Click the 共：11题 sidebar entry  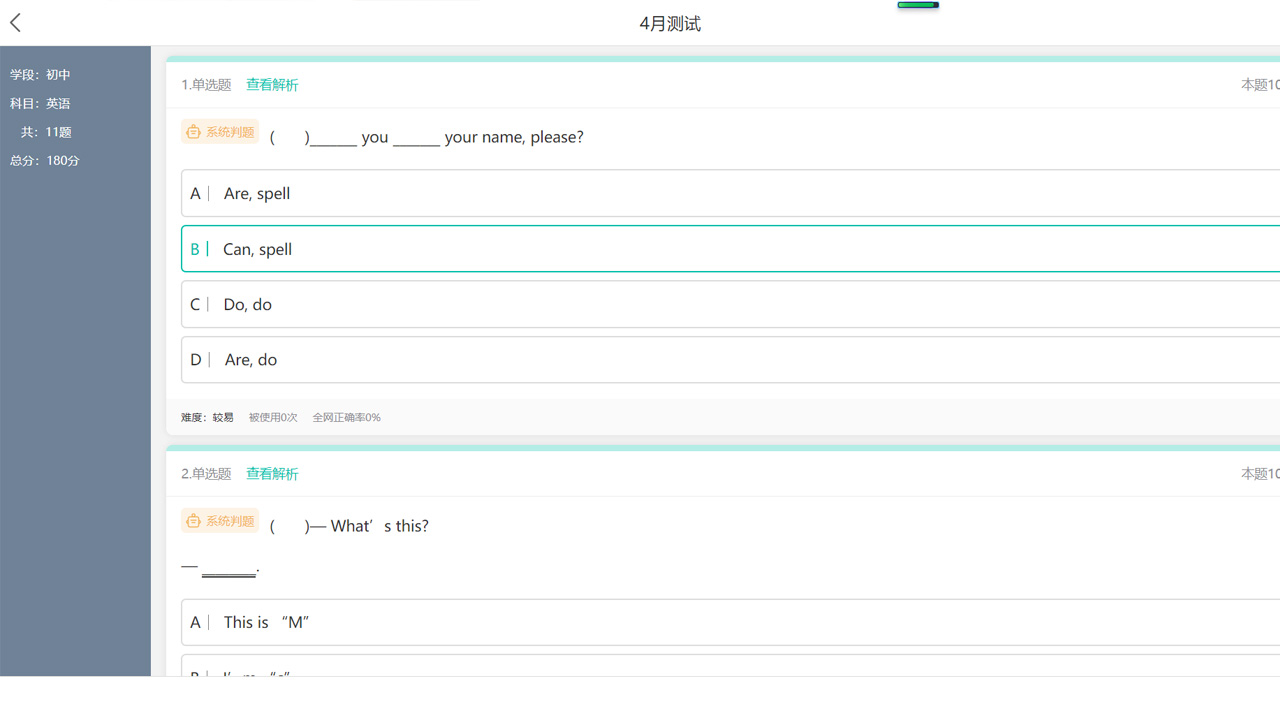click(x=46, y=132)
